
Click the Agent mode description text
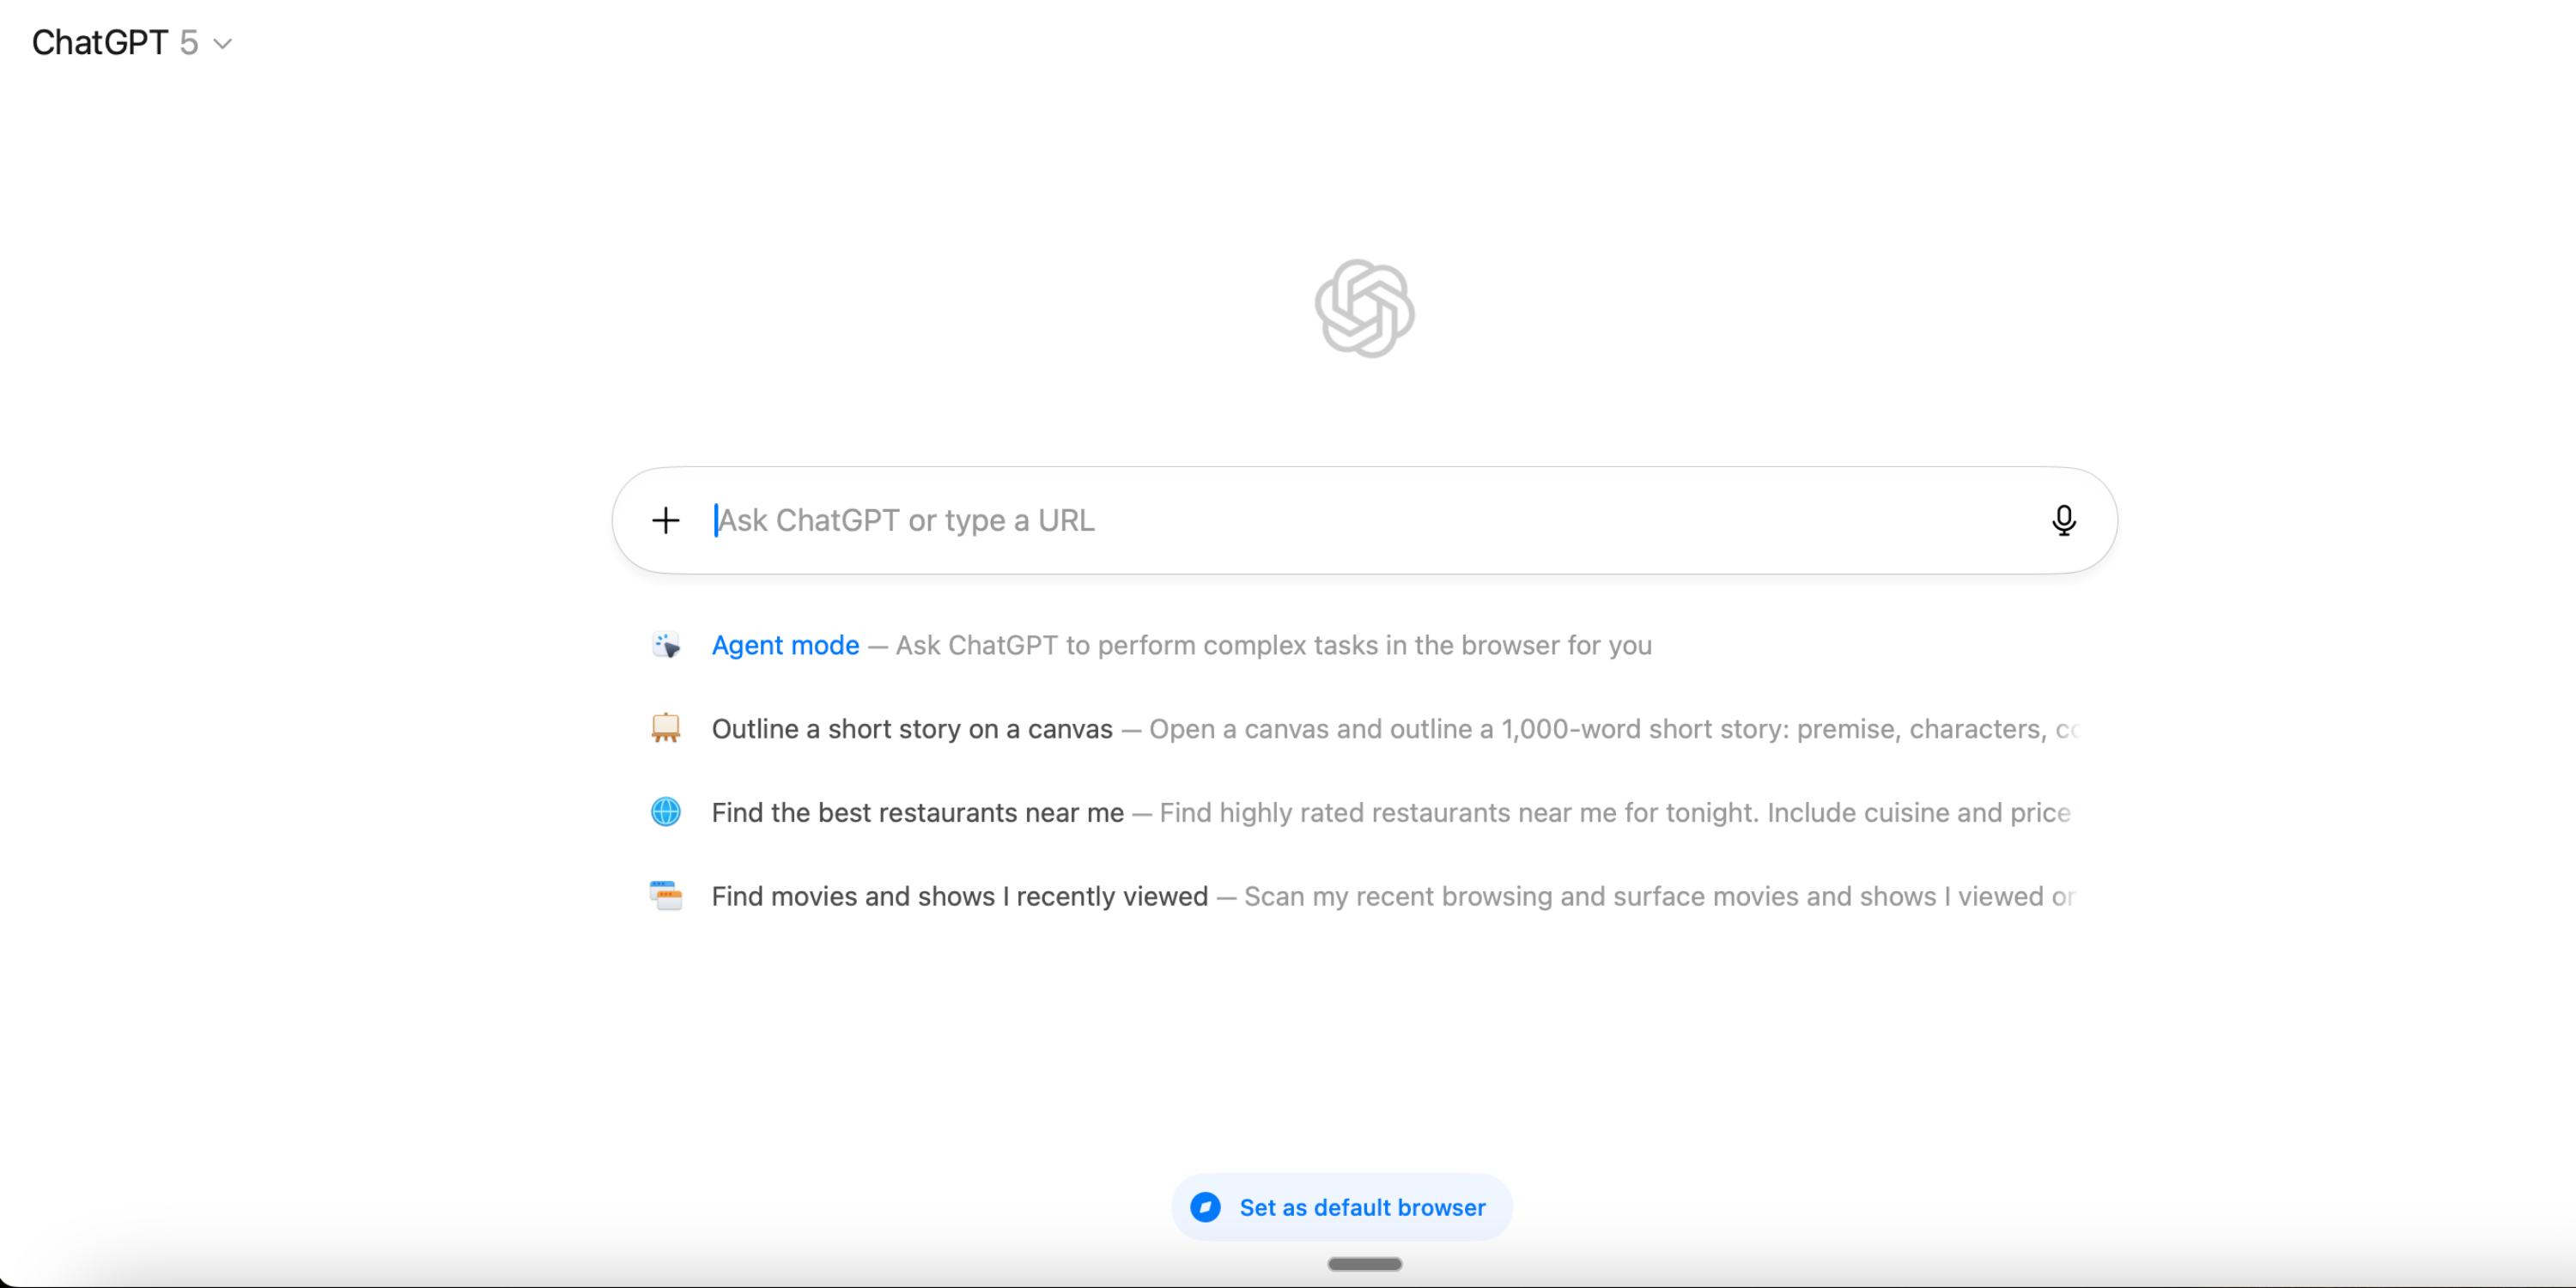coord(1272,645)
